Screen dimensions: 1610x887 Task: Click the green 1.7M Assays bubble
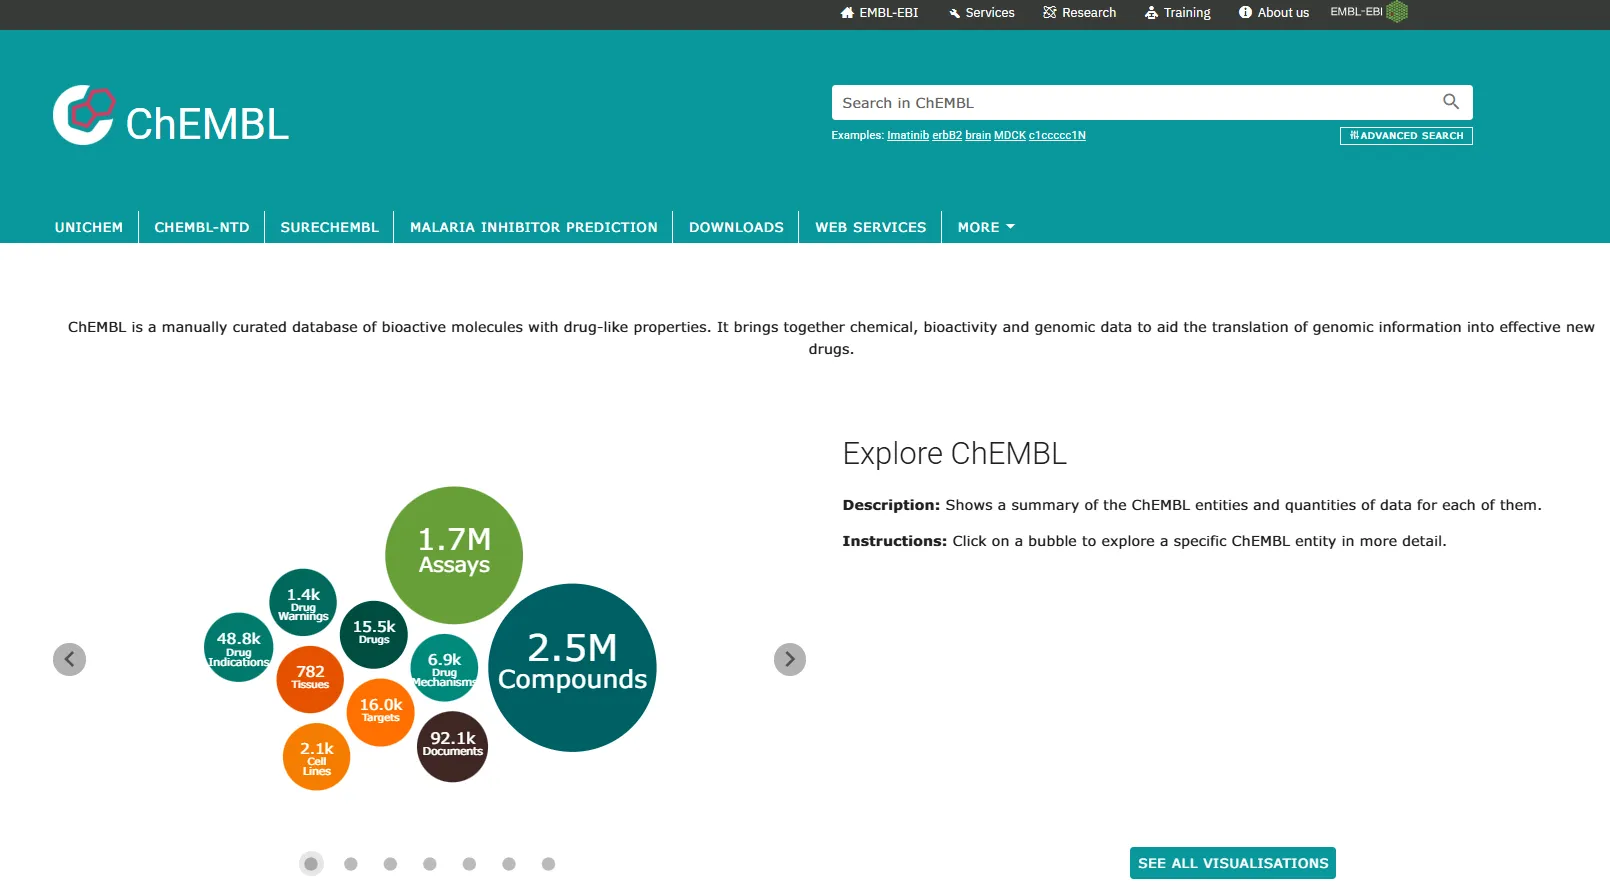tap(454, 554)
